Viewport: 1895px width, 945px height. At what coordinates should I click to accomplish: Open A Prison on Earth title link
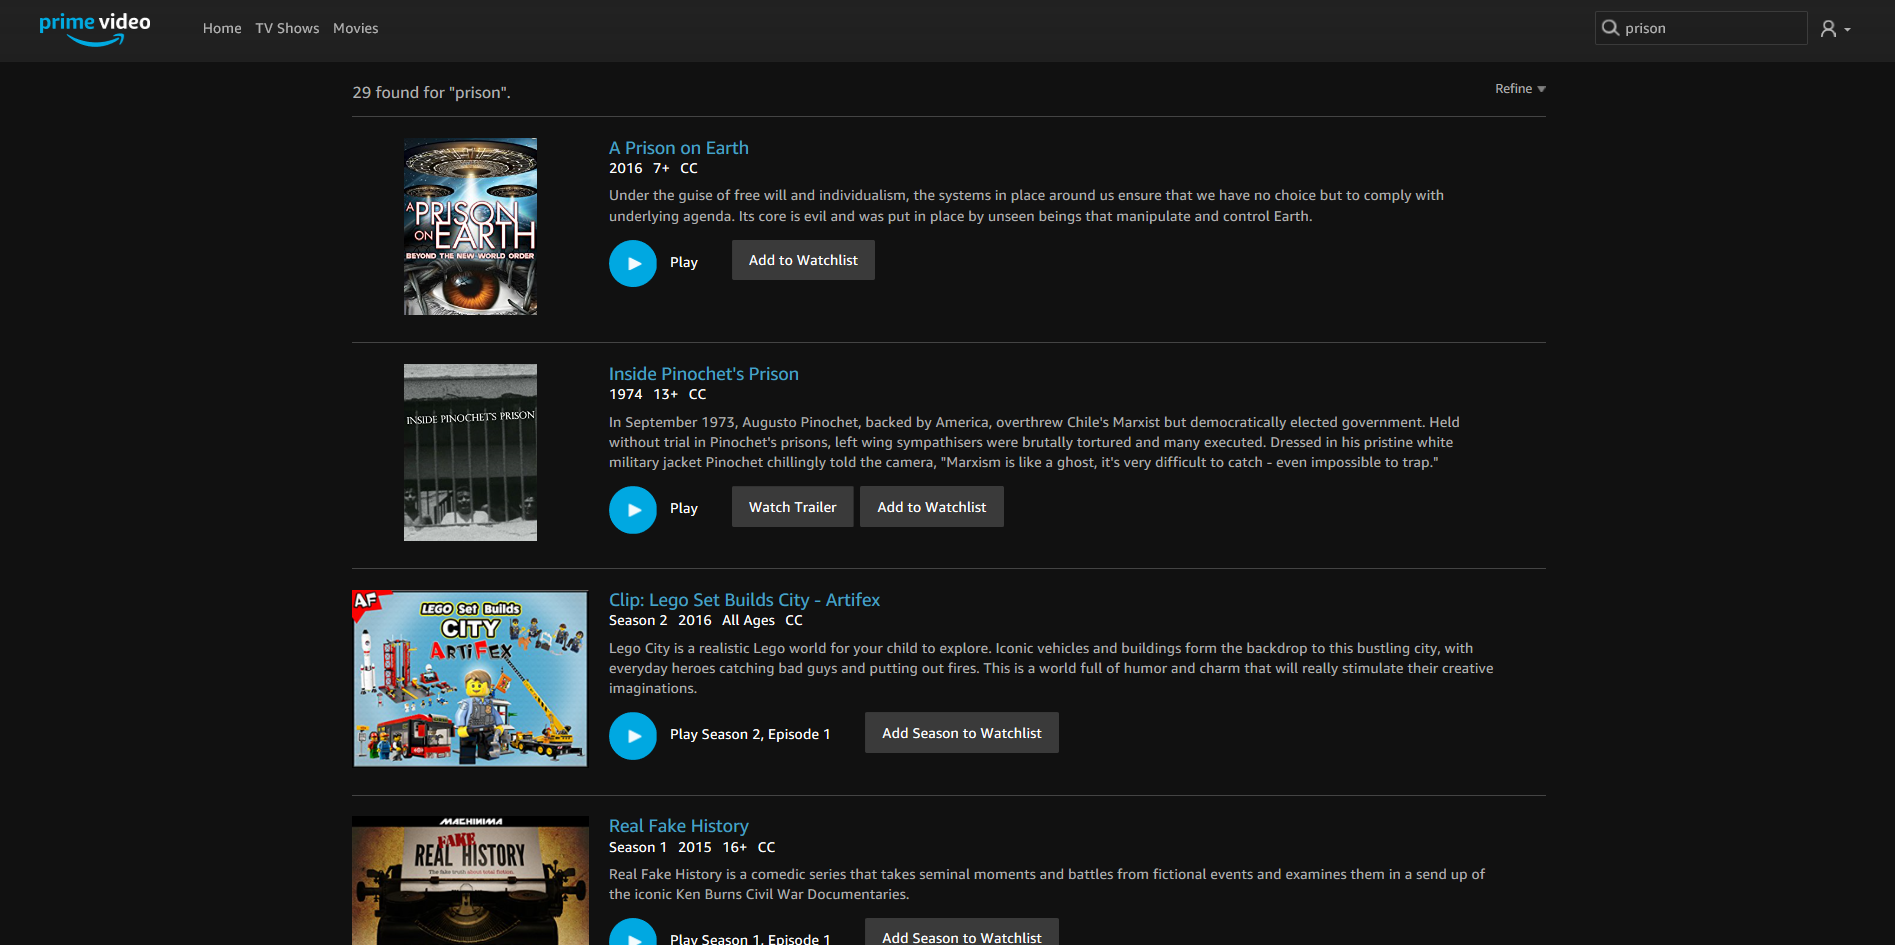point(679,148)
